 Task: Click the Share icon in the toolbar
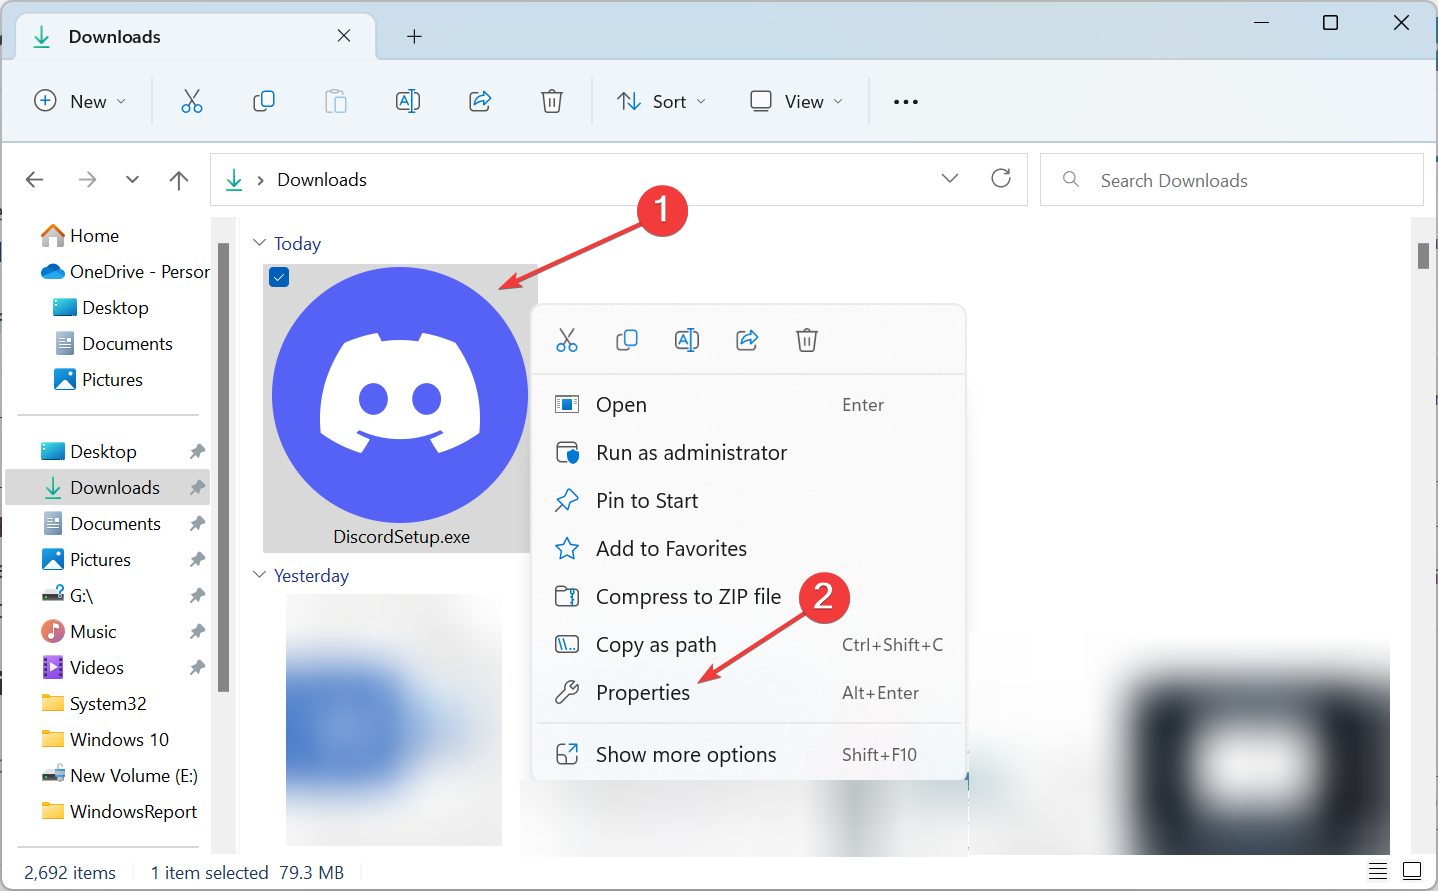click(480, 101)
